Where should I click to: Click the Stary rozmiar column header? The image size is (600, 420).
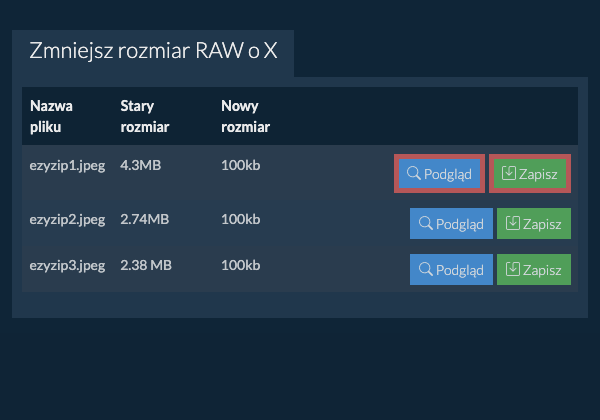click(x=144, y=116)
